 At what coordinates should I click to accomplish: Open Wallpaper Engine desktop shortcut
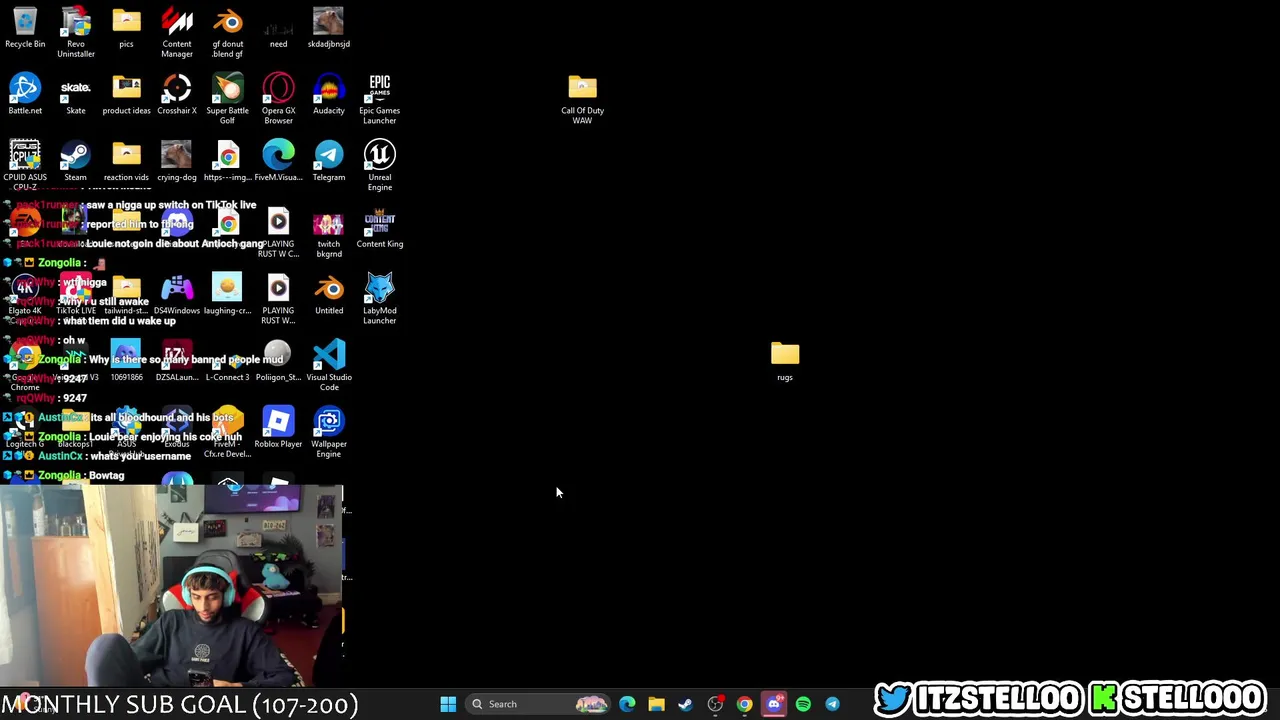[329, 432]
